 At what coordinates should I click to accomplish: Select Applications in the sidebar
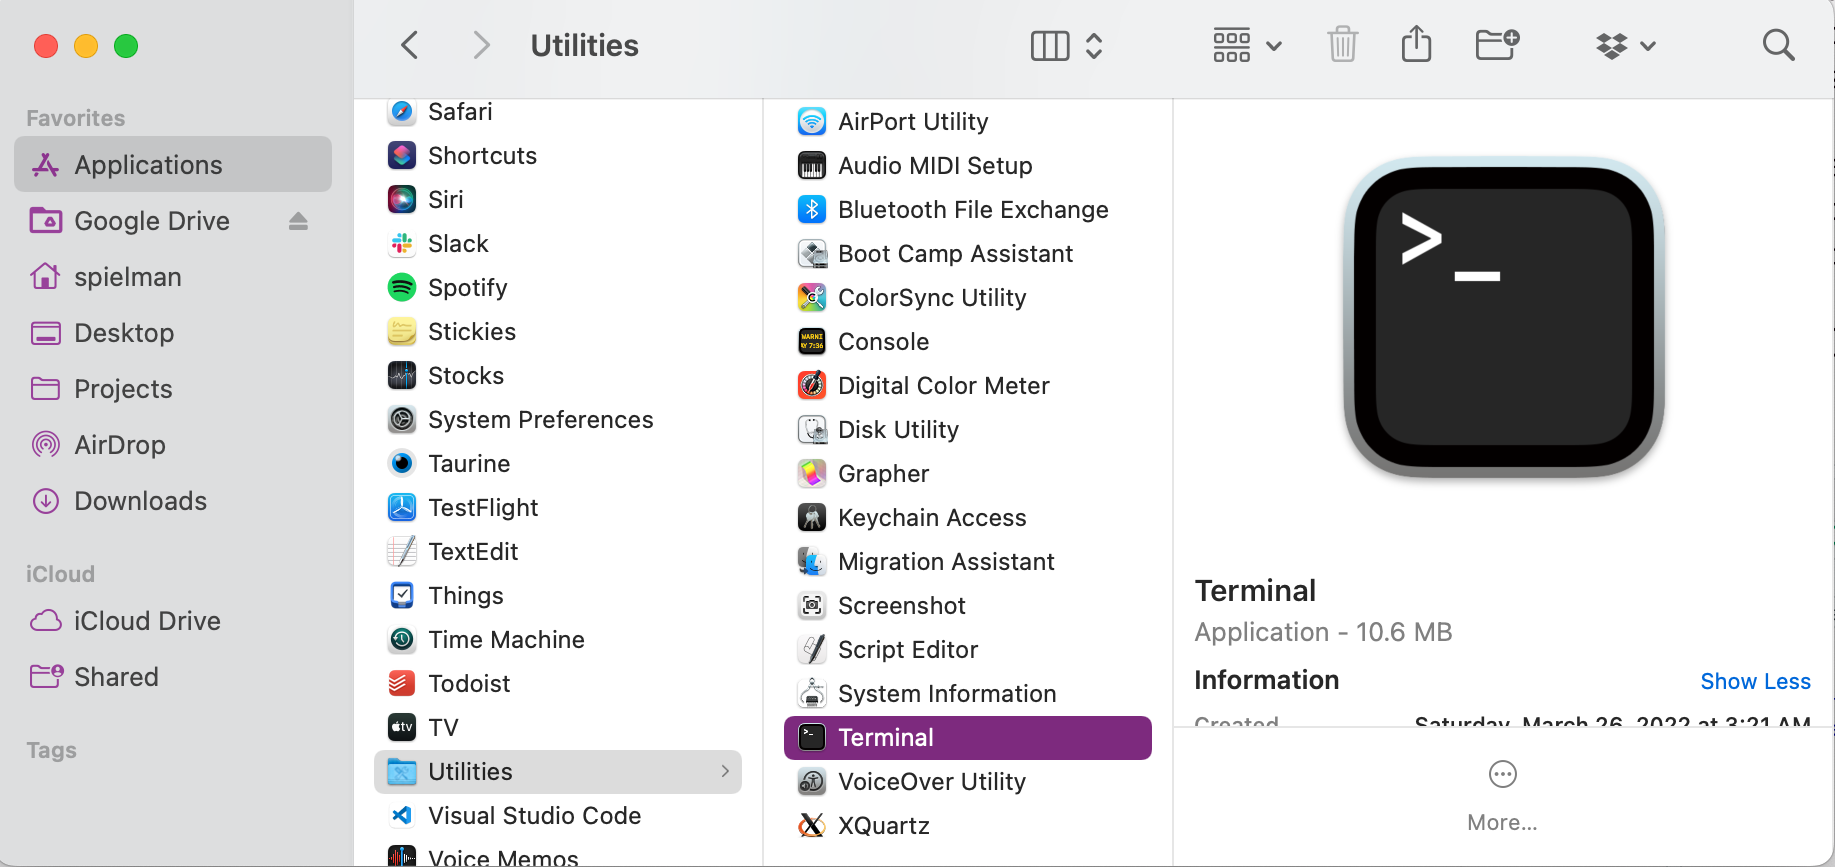point(173,164)
